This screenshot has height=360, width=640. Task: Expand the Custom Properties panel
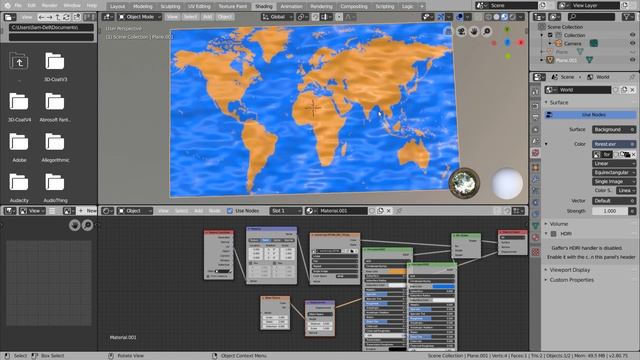571,280
